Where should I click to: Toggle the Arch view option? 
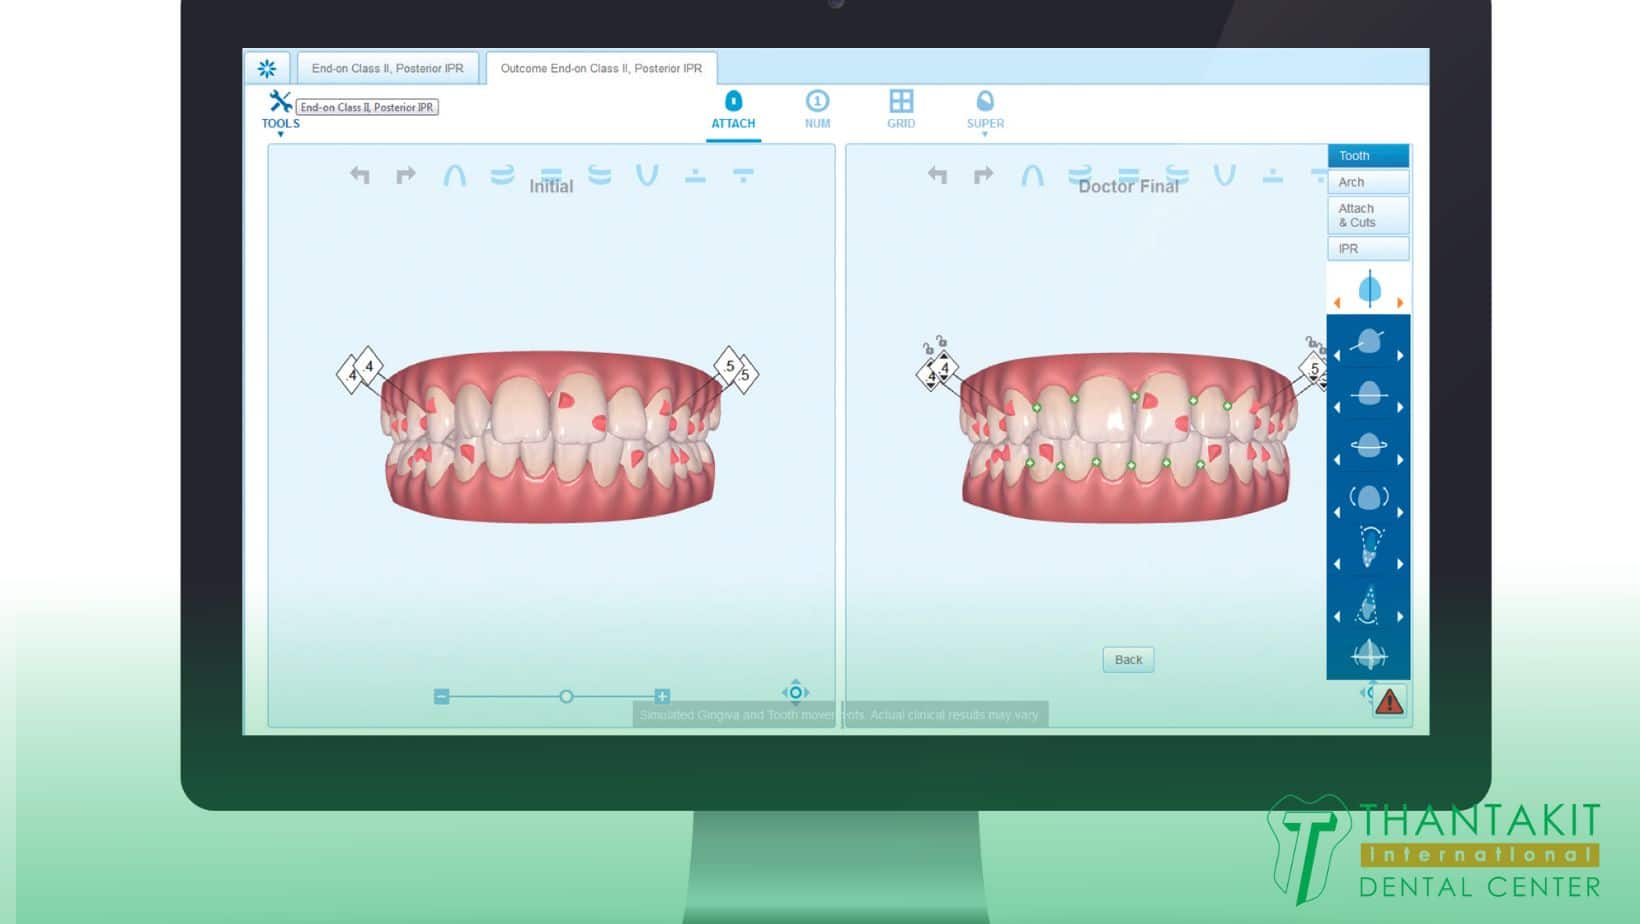tap(1367, 181)
